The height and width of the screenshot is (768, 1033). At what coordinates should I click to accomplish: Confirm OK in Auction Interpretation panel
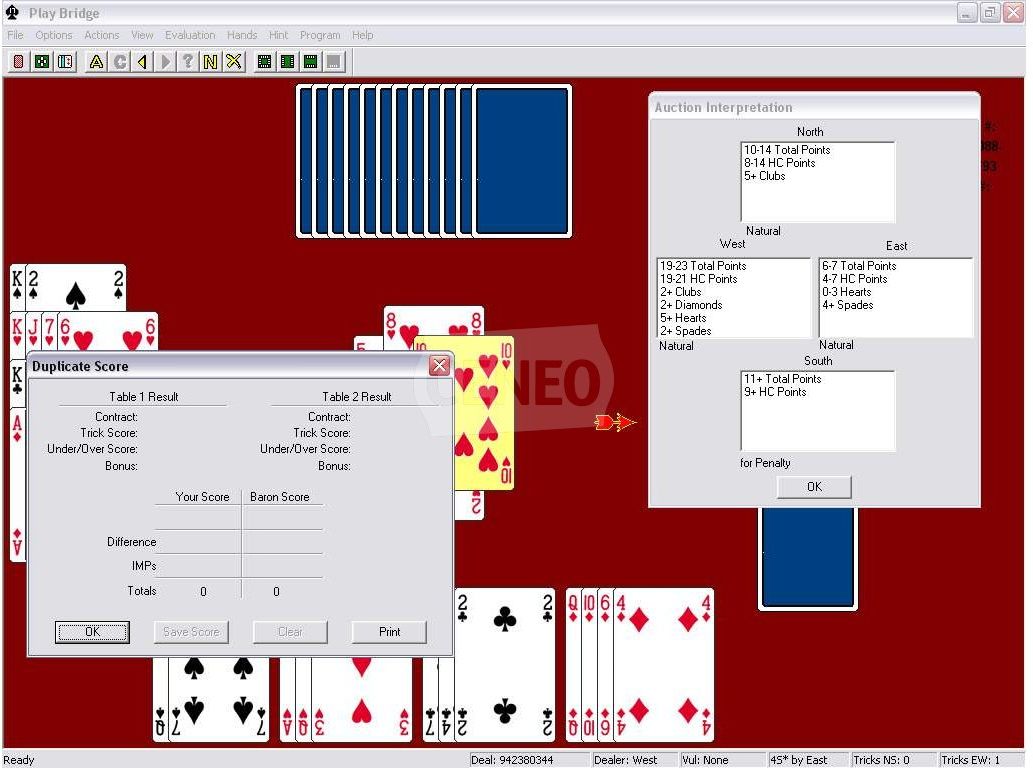(812, 486)
